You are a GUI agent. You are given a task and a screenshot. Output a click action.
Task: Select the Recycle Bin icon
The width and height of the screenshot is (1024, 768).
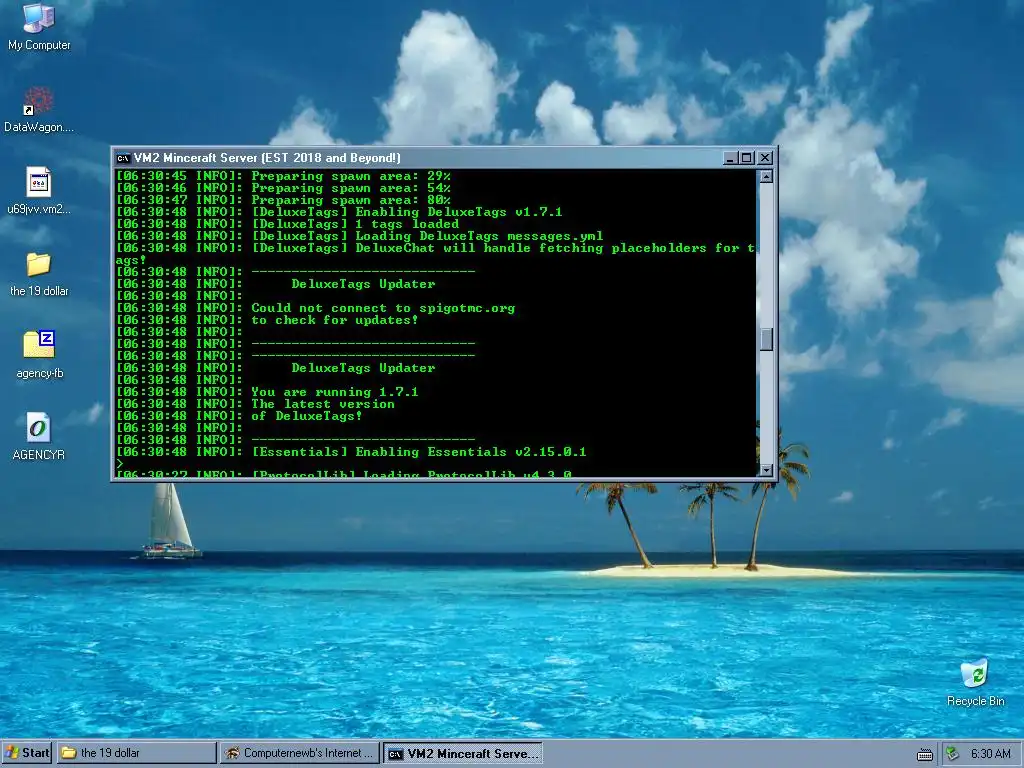(x=975, y=682)
